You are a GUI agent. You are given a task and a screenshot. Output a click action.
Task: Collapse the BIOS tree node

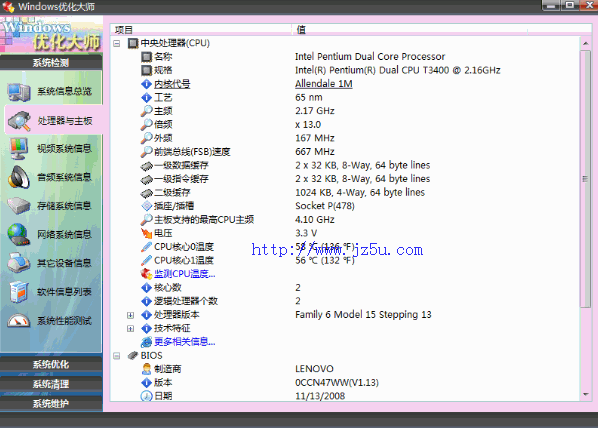[x=117, y=356]
